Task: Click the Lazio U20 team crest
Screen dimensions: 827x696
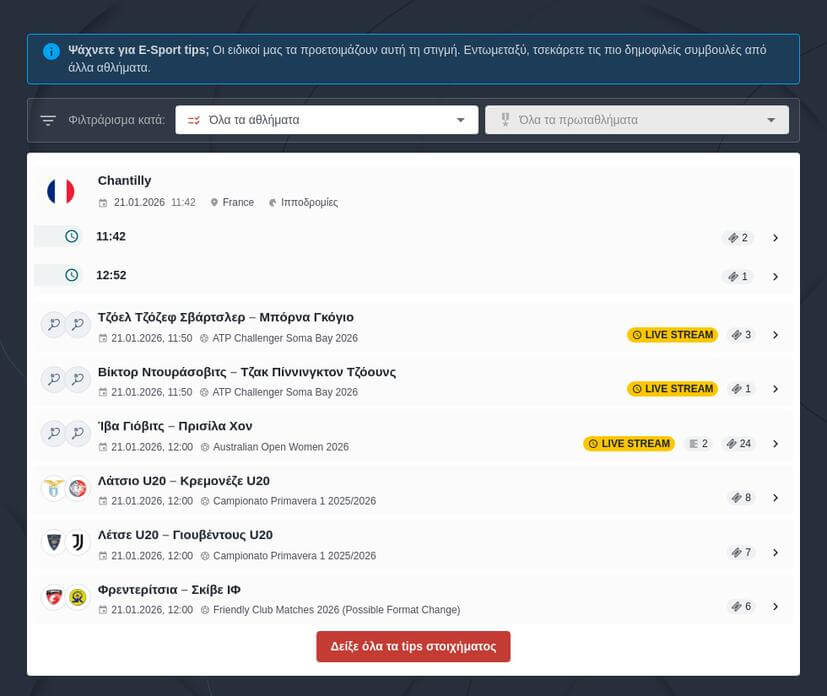Action: pyautogui.click(x=53, y=489)
